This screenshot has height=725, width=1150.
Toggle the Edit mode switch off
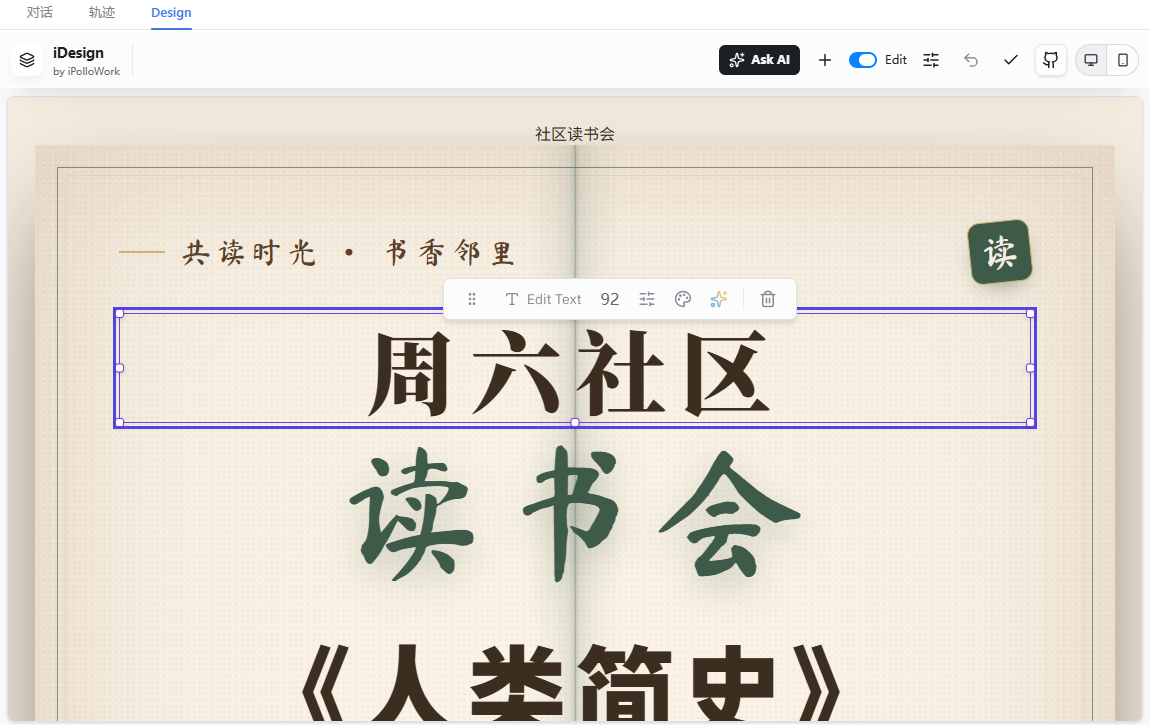click(862, 60)
